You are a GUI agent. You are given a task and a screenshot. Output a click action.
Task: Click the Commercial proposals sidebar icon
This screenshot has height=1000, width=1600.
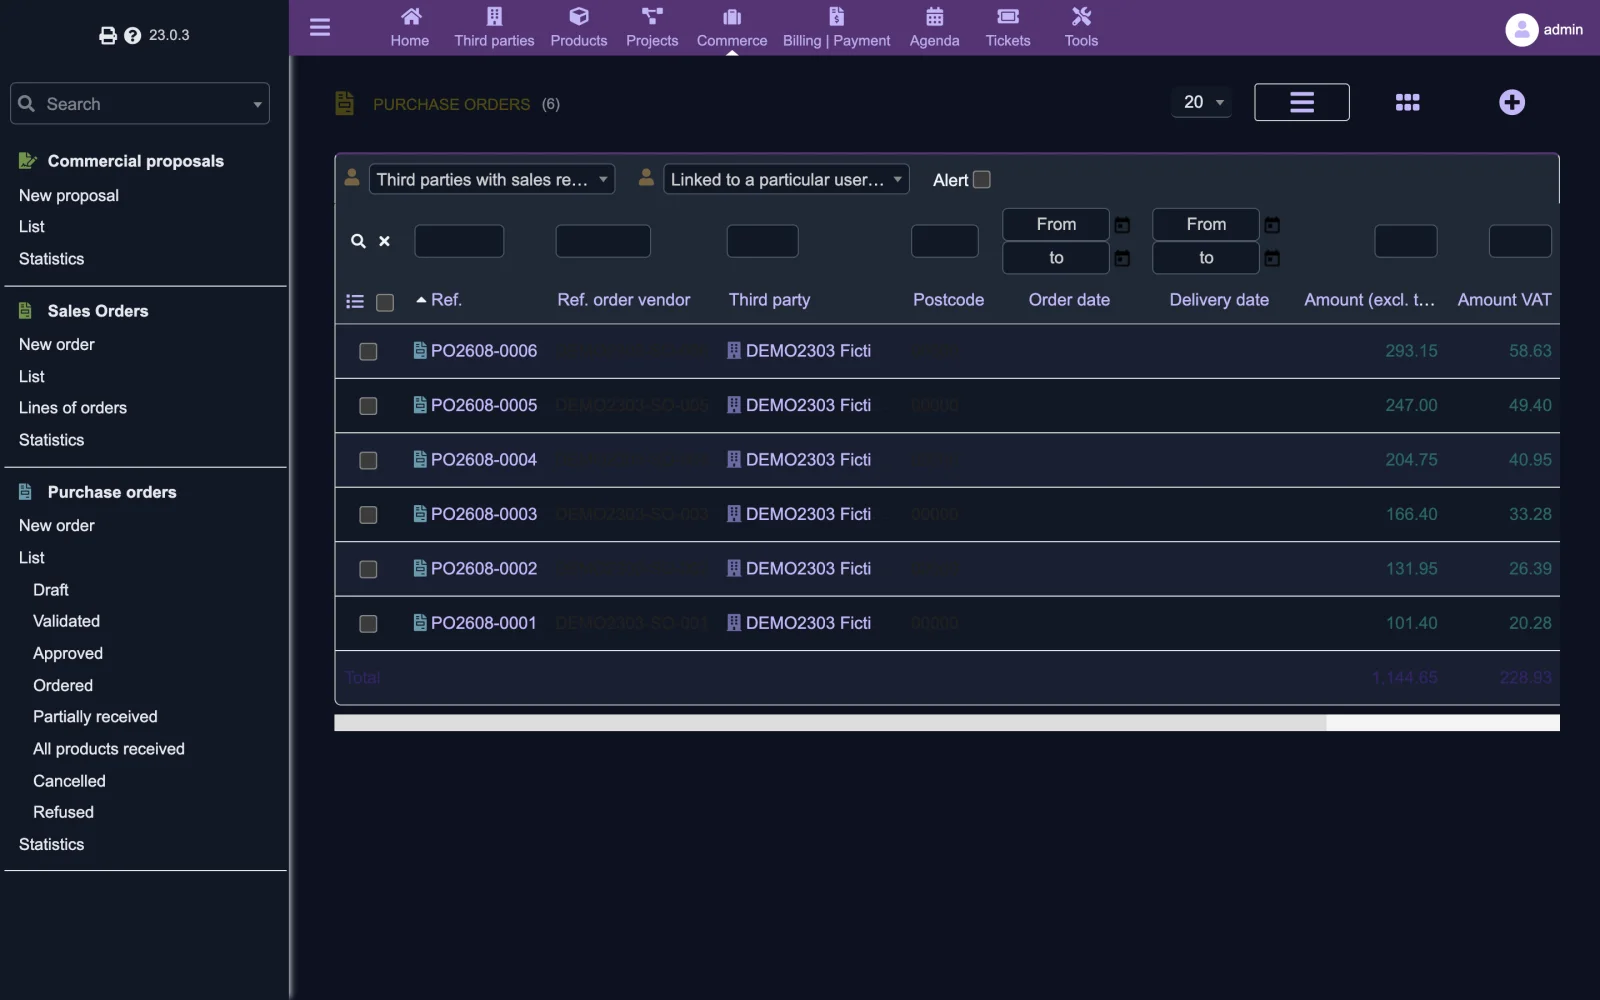click(x=28, y=160)
